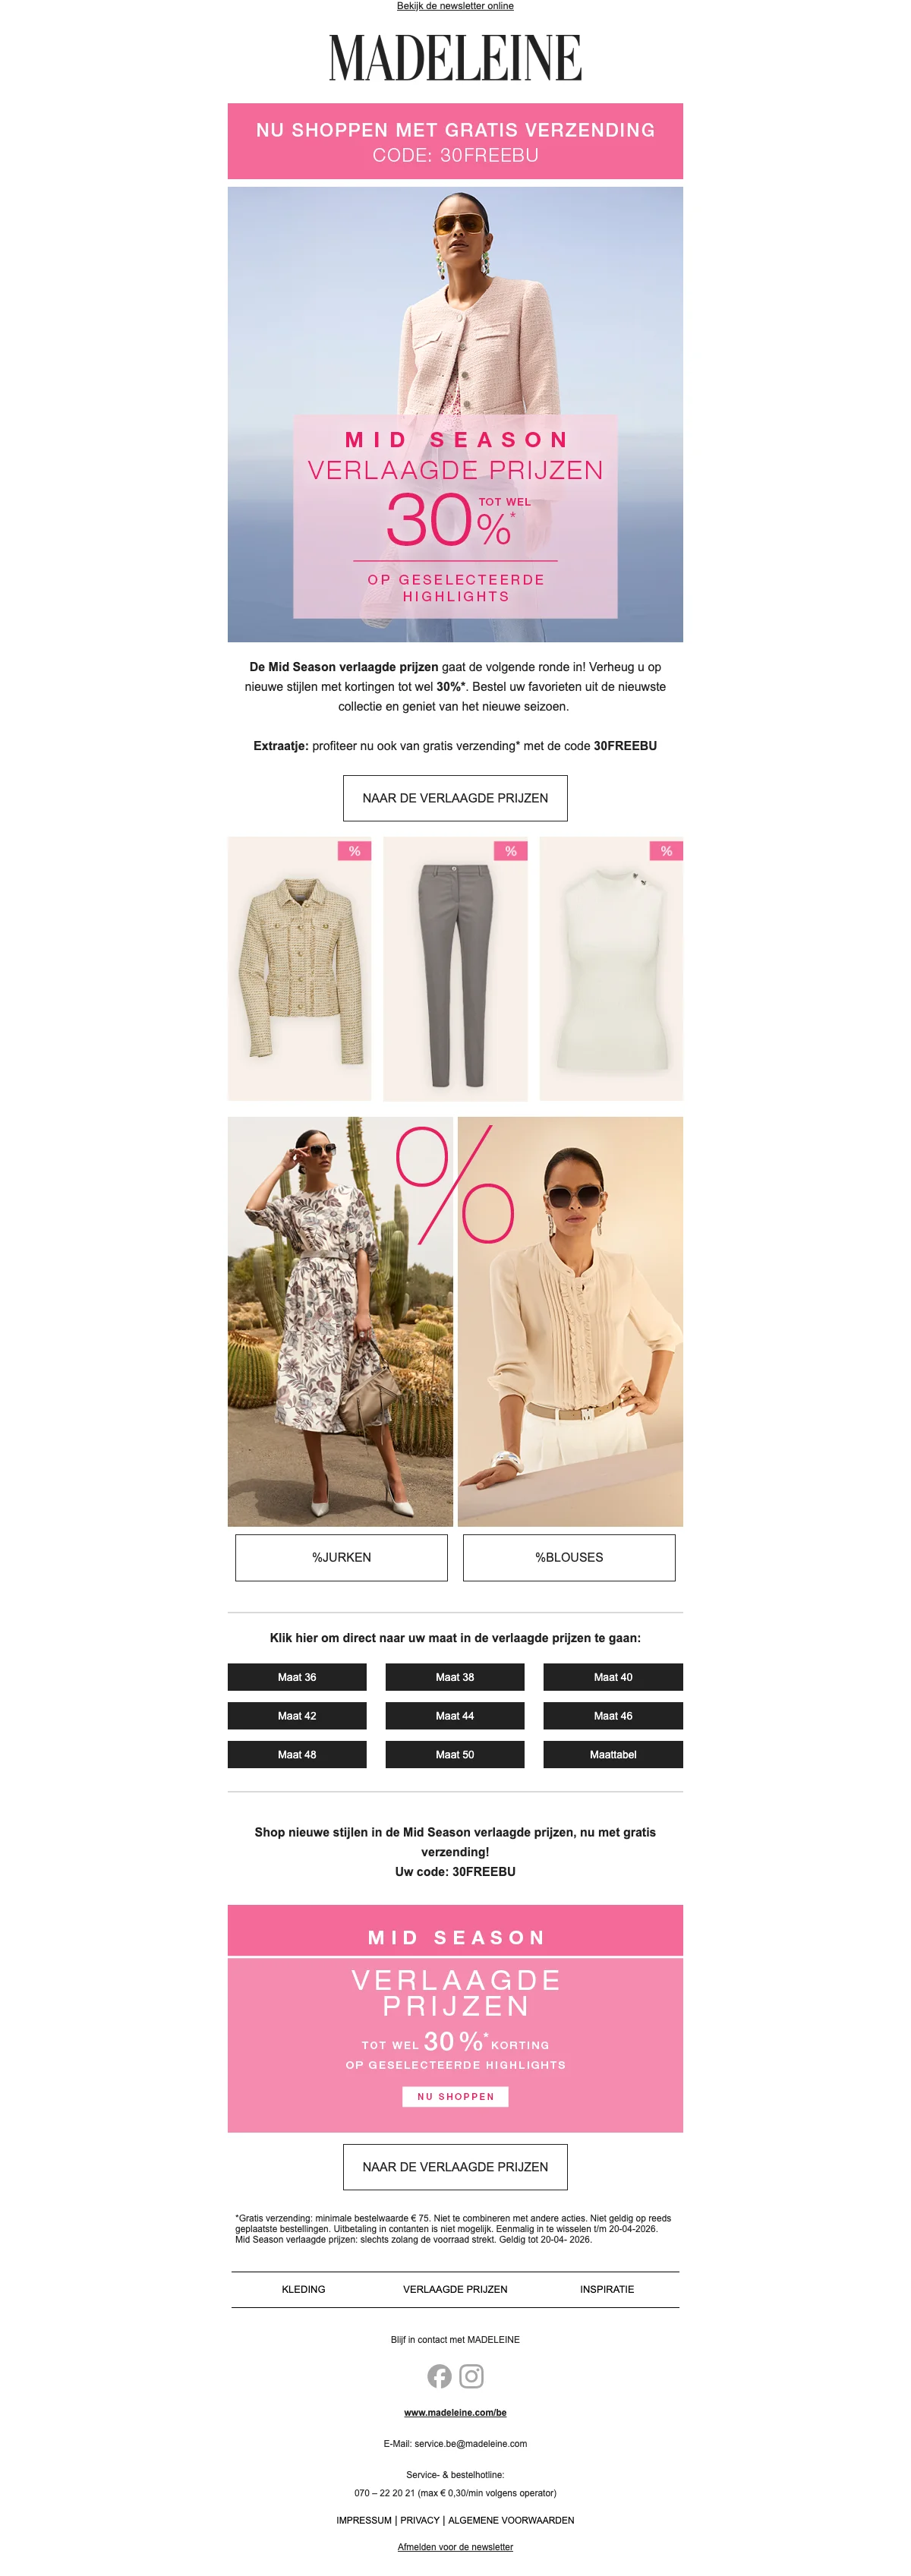Open the %BLOUSES category button

tap(569, 1557)
